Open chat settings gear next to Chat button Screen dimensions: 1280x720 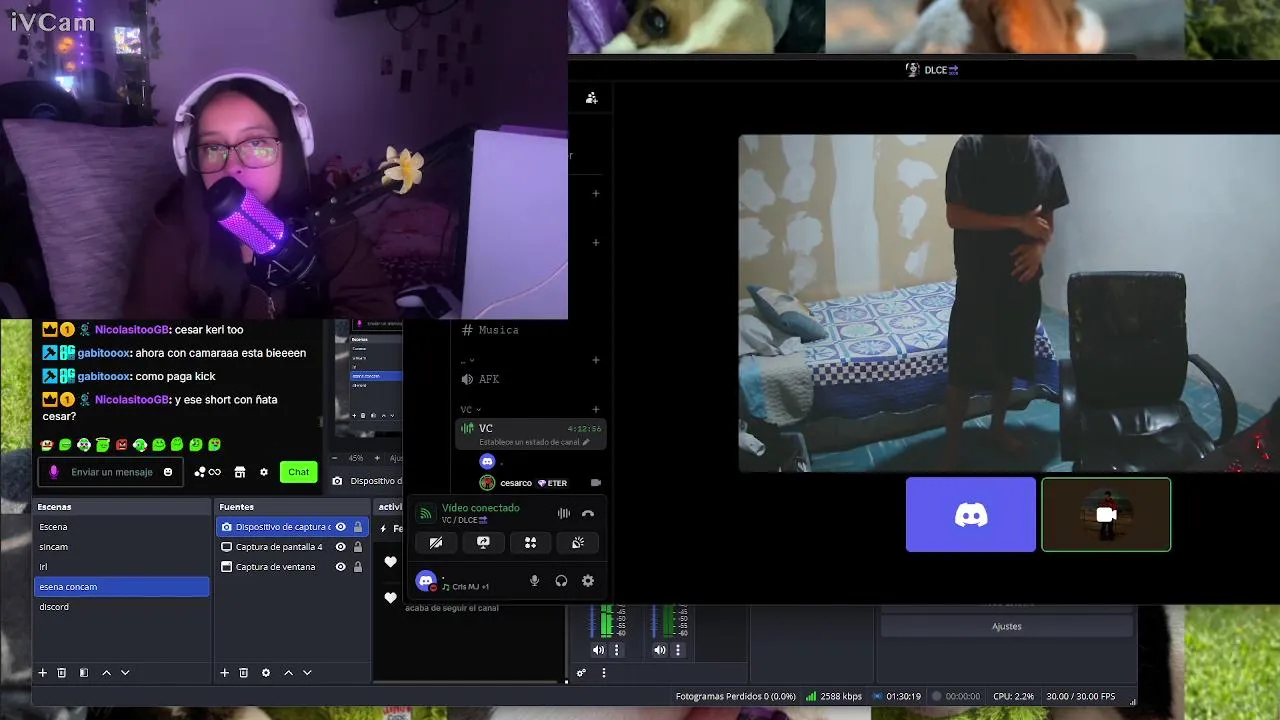pyautogui.click(x=264, y=472)
